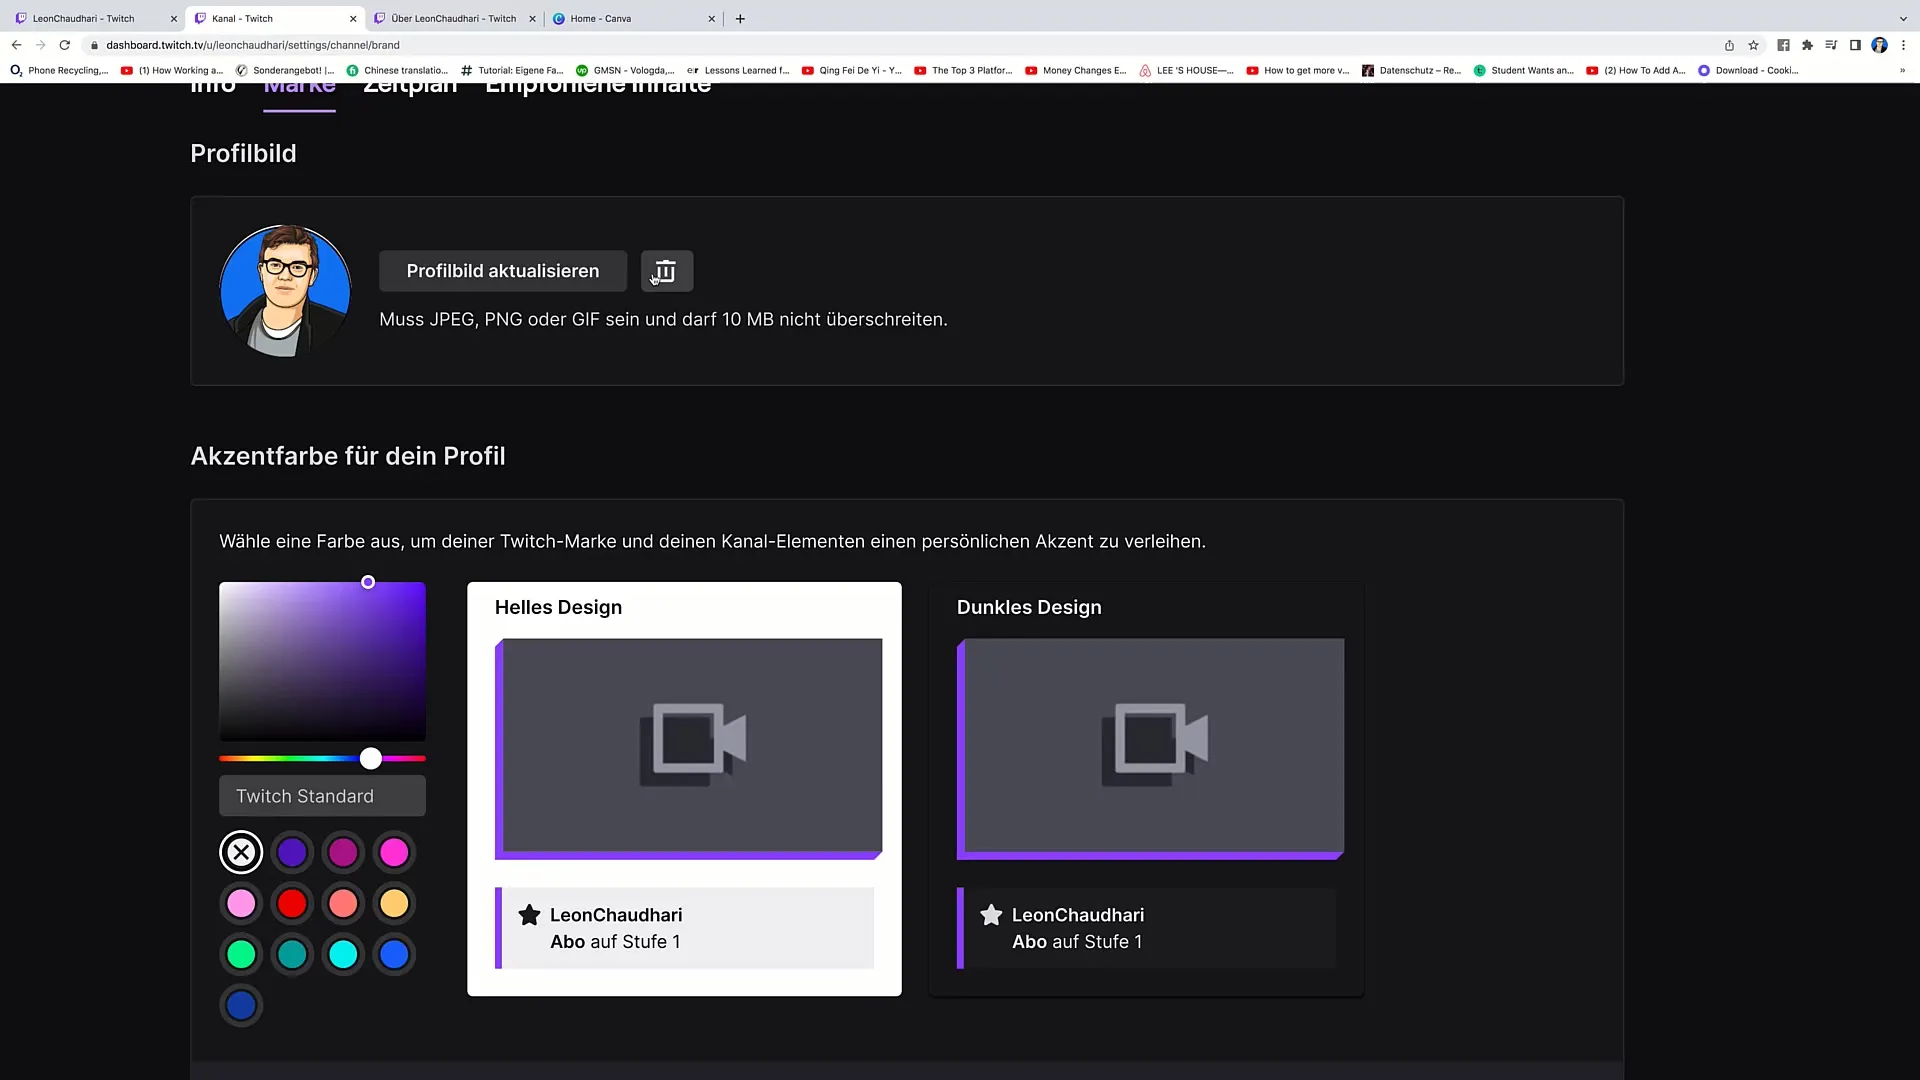1920x1080 pixels.
Task: Click the star icon next to LeonChaudhari
Action: [529, 914]
